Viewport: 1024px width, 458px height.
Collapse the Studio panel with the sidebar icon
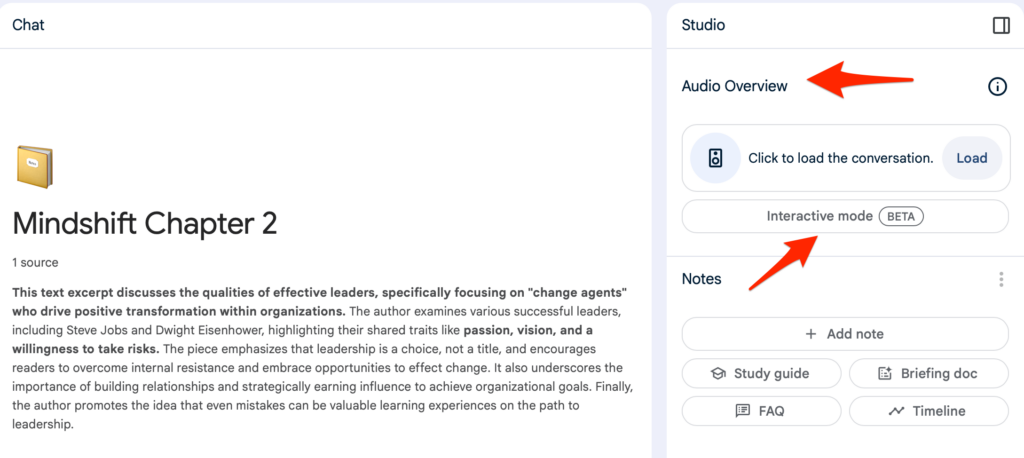click(x=1000, y=25)
